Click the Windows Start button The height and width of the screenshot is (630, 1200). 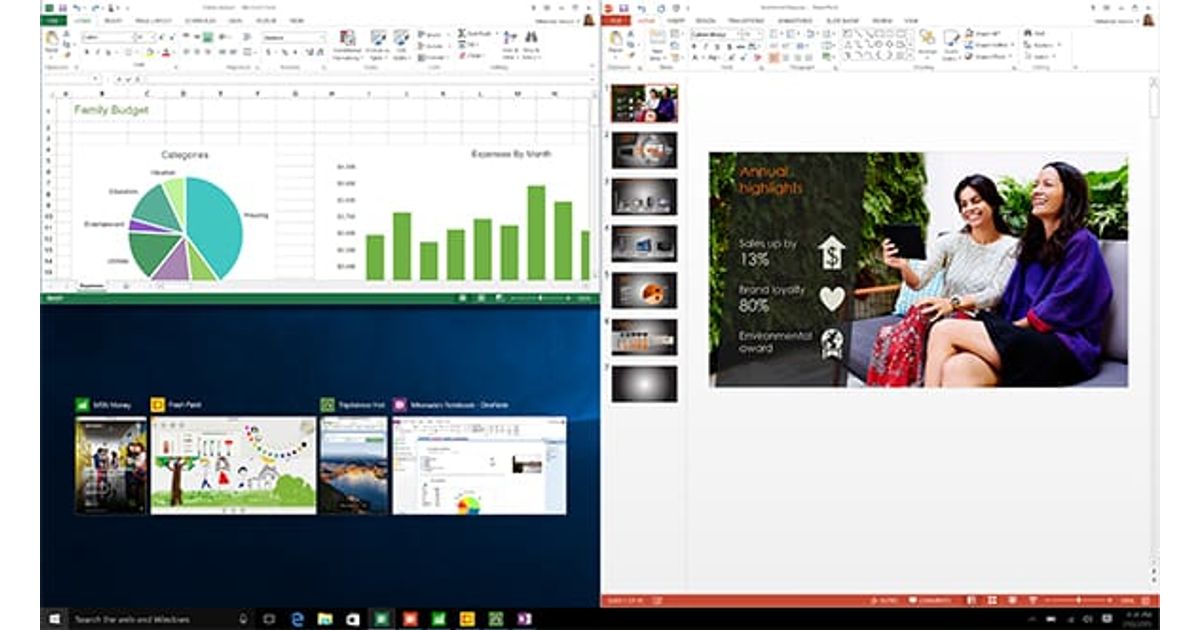tap(54, 619)
